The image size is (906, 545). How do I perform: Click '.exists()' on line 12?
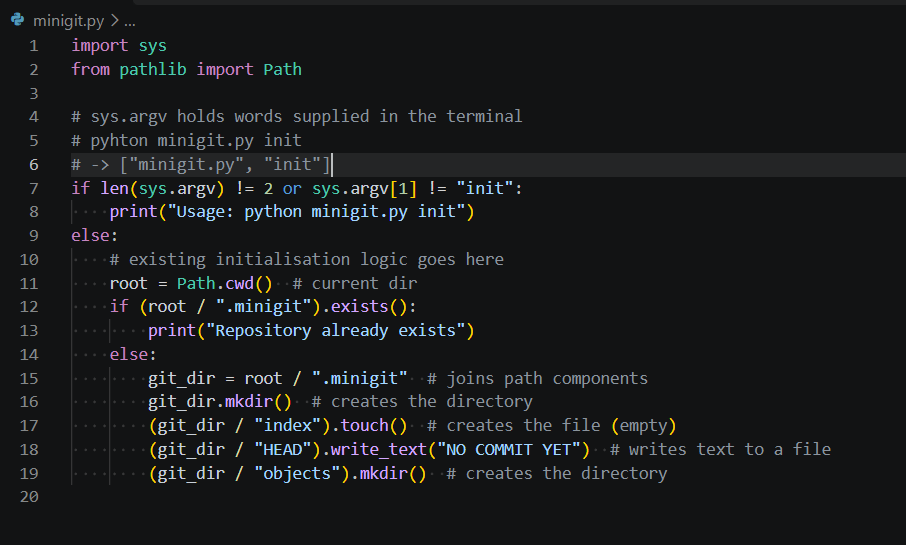tap(364, 306)
